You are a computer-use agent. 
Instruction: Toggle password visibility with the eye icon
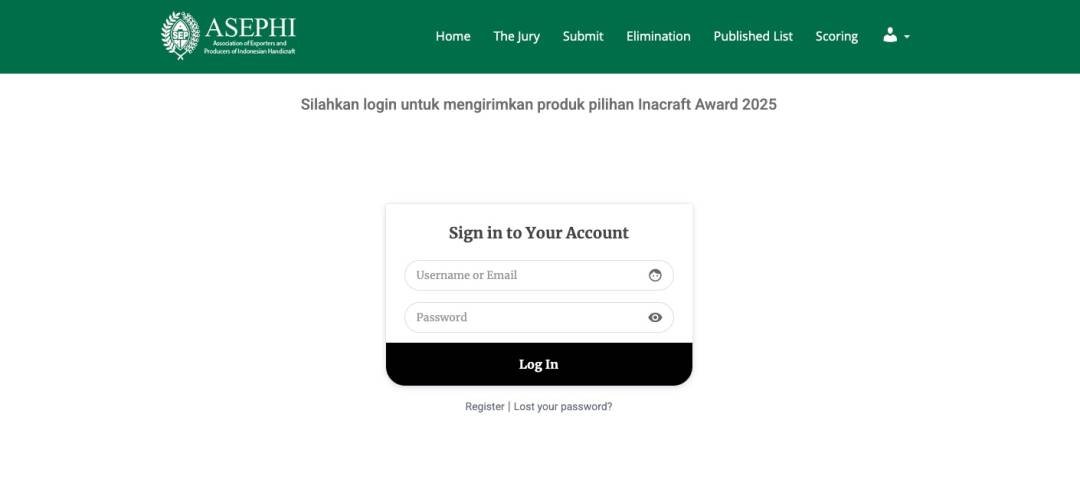pos(655,317)
